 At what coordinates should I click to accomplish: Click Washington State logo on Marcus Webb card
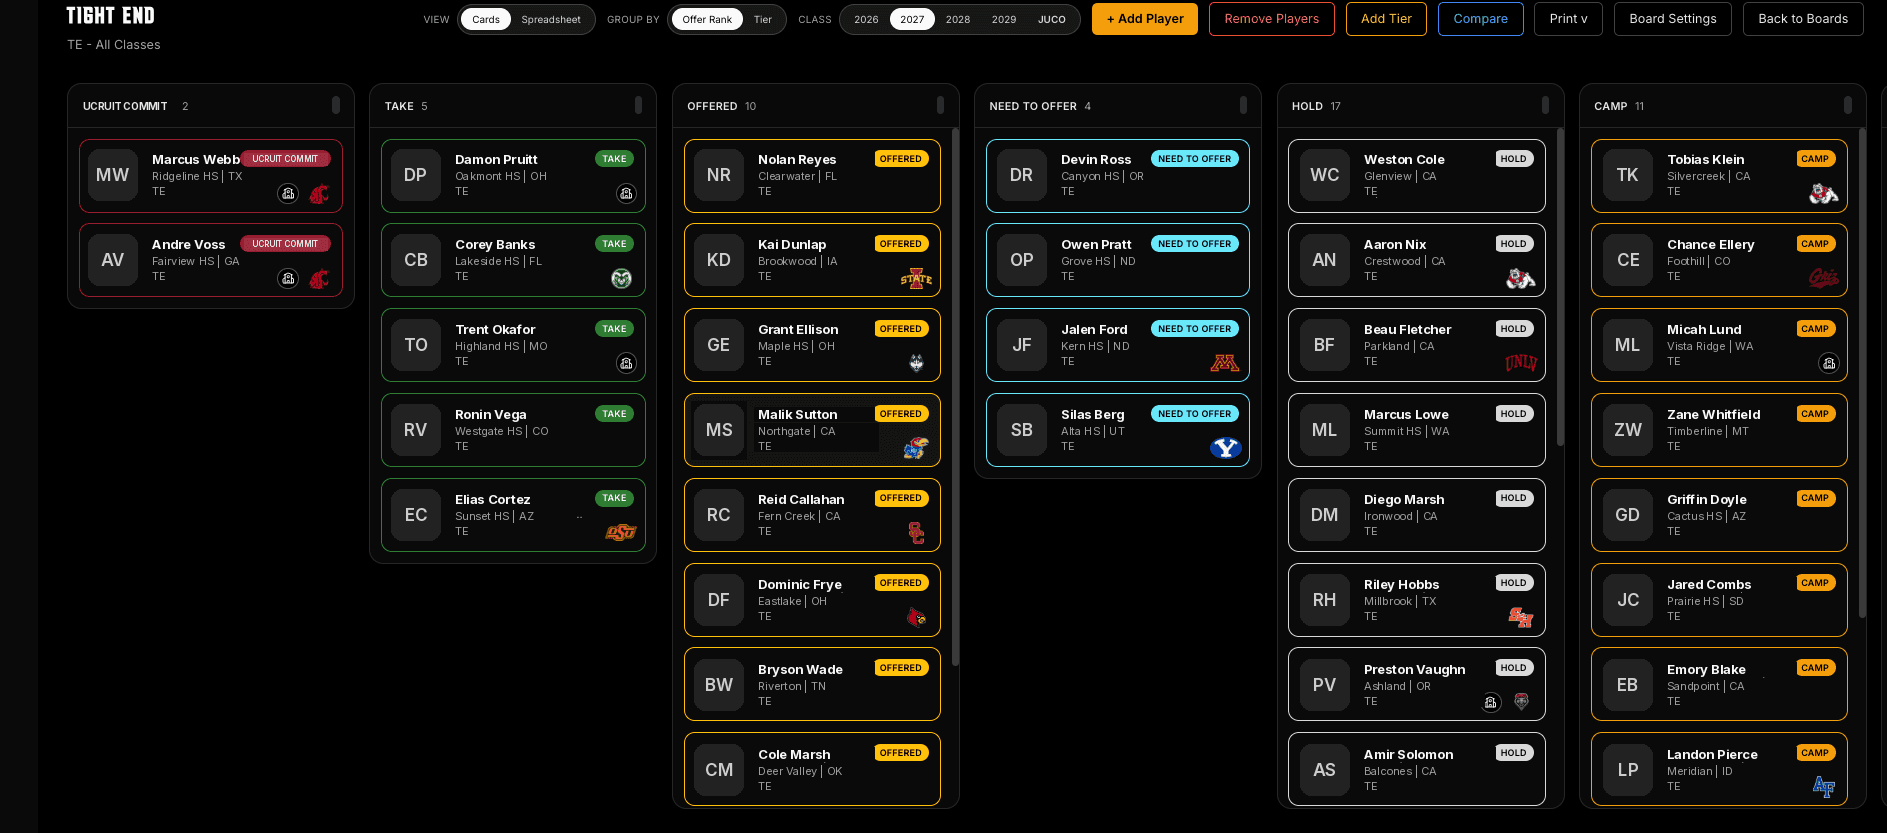319,194
